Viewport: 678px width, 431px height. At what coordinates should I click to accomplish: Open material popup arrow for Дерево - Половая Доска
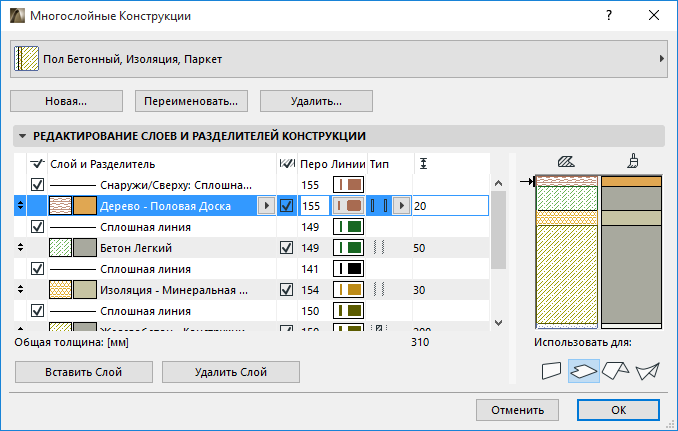[266, 206]
